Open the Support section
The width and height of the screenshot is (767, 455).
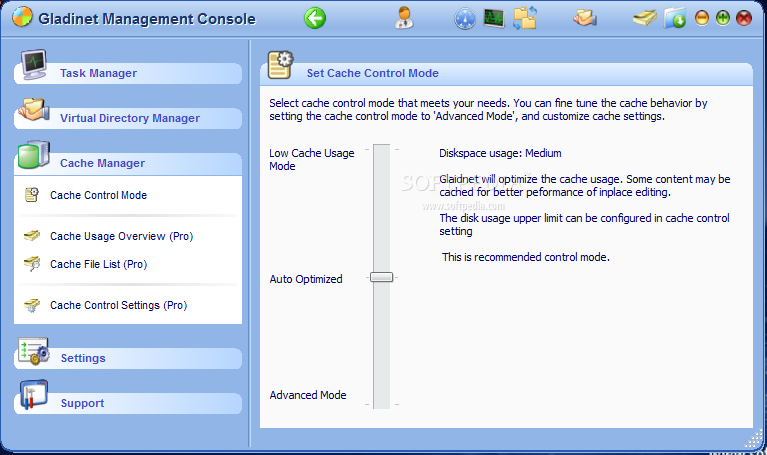point(82,403)
